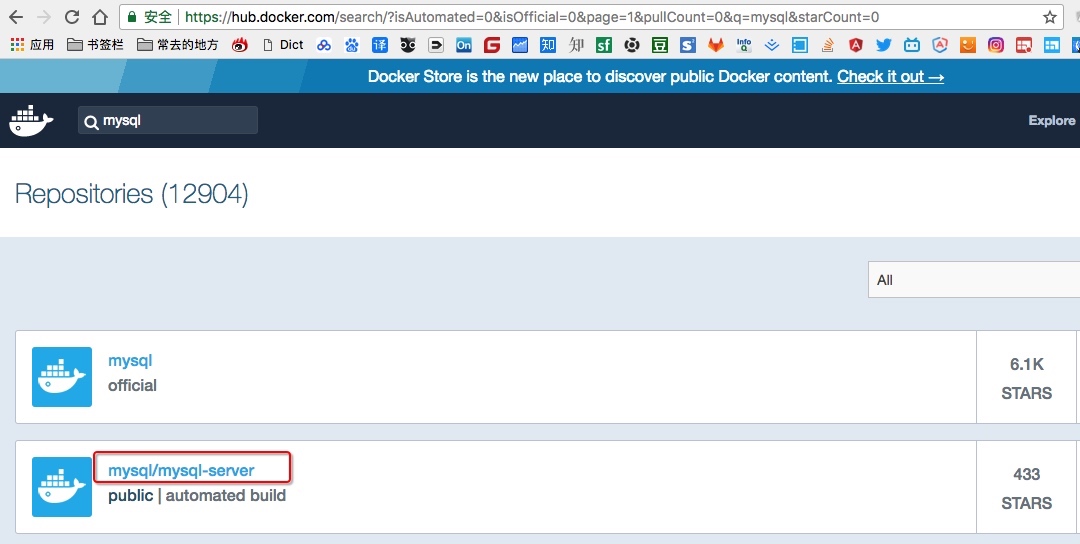Open the 应用 apps shortcut
1080x544 pixels.
tap(32, 45)
